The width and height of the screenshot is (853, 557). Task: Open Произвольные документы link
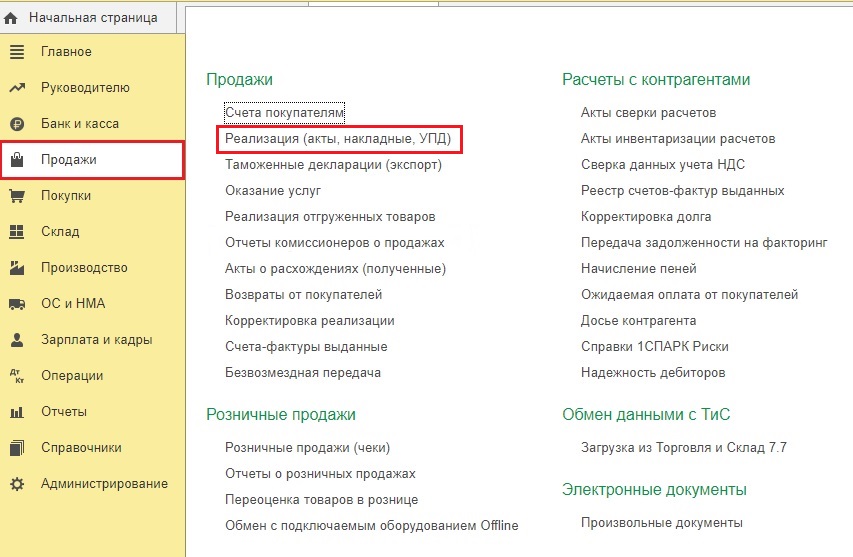click(662, 523)
